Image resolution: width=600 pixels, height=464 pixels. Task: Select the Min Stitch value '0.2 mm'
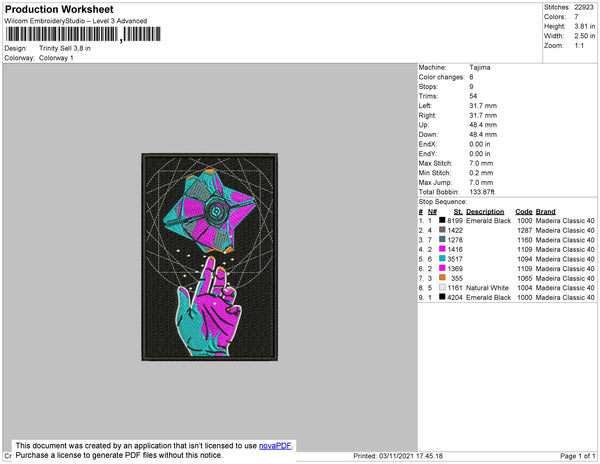(x=481, y=173)
